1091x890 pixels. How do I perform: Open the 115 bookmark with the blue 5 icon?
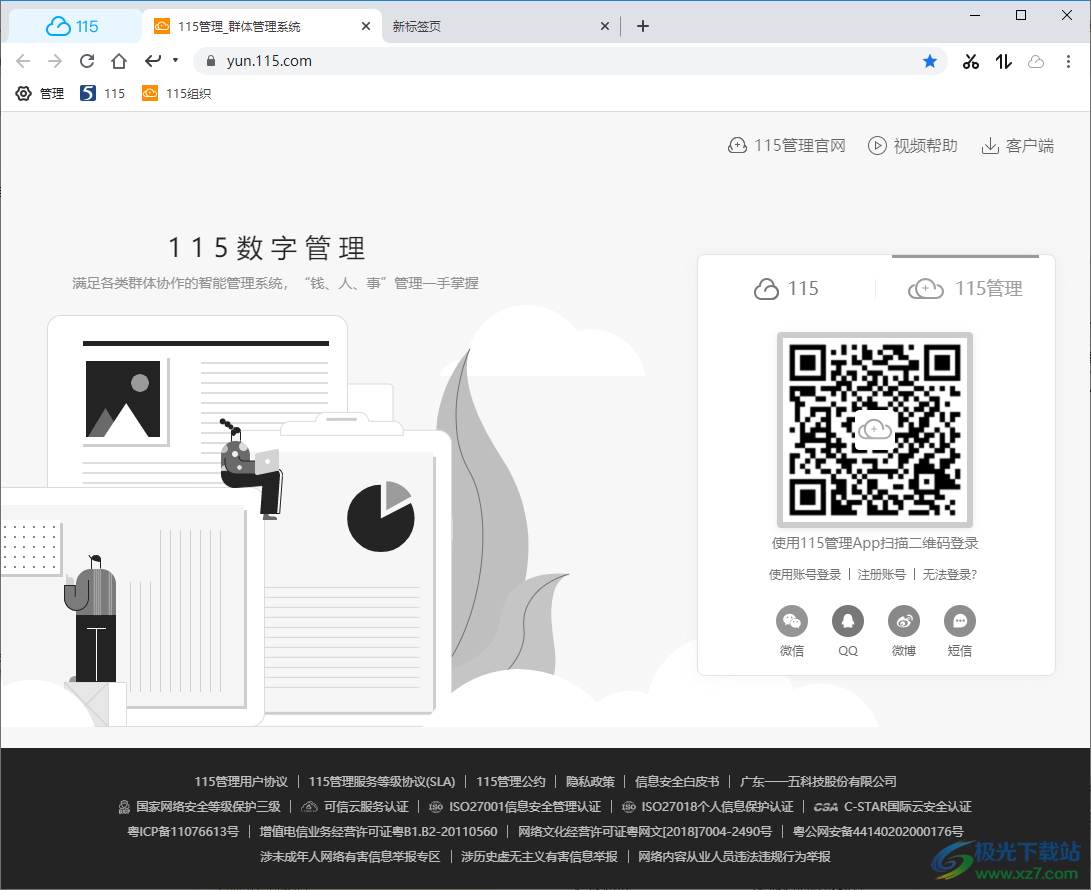[102, 93]
